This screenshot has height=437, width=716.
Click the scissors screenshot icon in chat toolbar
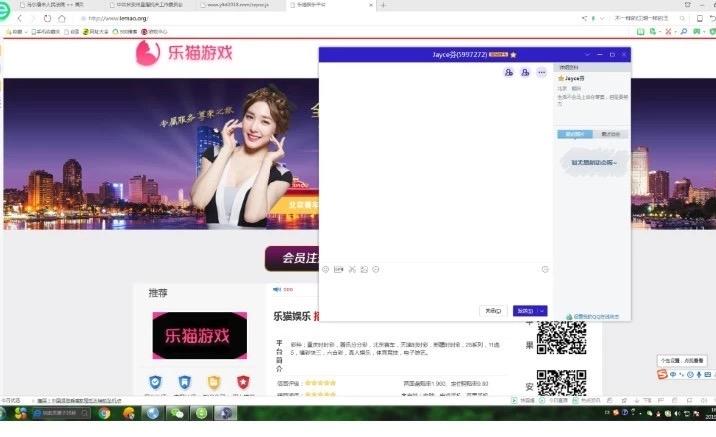coord(352,269)
